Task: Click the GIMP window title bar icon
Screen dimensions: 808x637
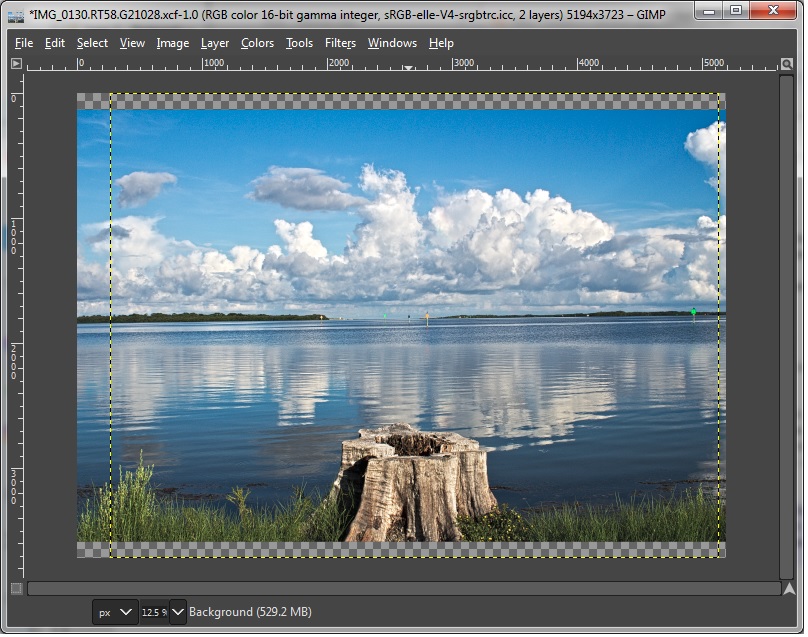Action: [x=15, y=12]
